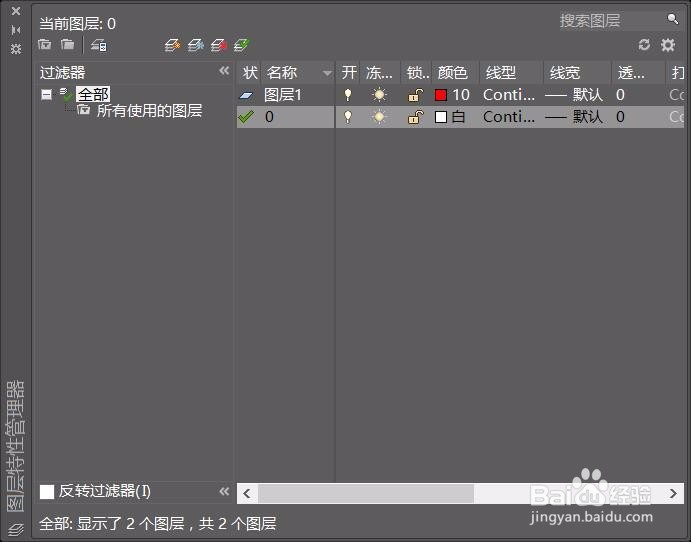Select the layer name 图层1
Viewport: 691px width, 542px height.
point(282,95)
